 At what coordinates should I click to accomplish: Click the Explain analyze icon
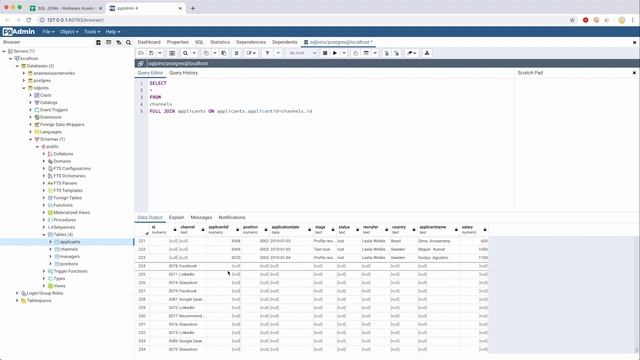click(366, 53)
